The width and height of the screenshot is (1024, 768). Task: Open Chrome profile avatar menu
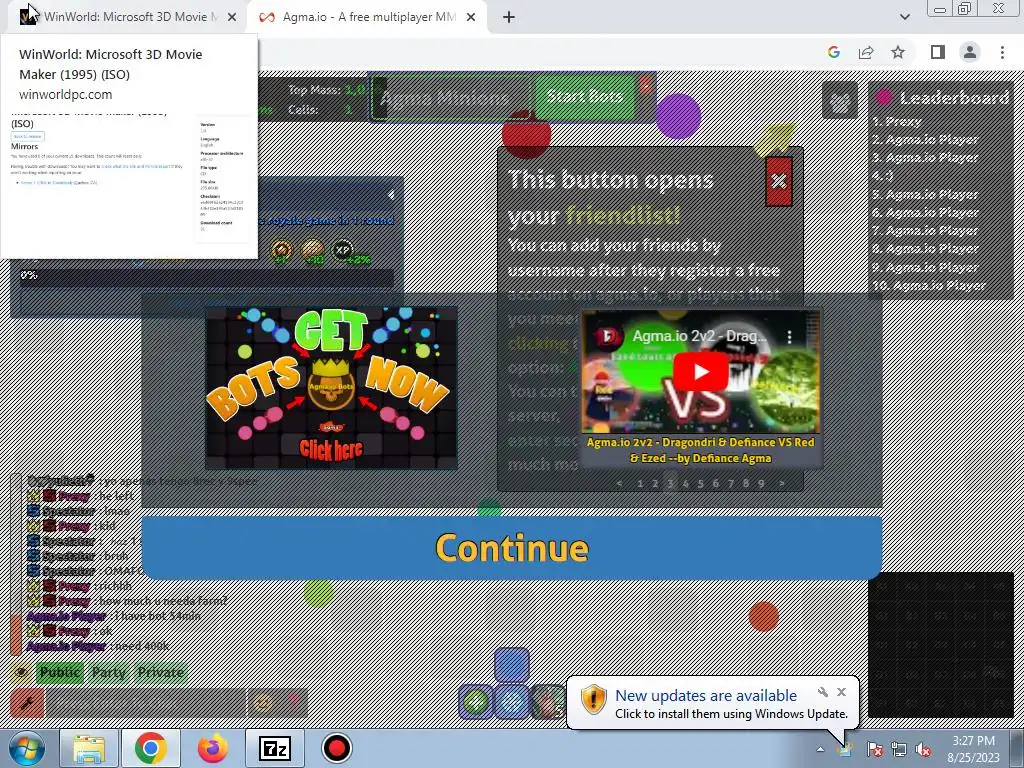click(x=970, y=52)
